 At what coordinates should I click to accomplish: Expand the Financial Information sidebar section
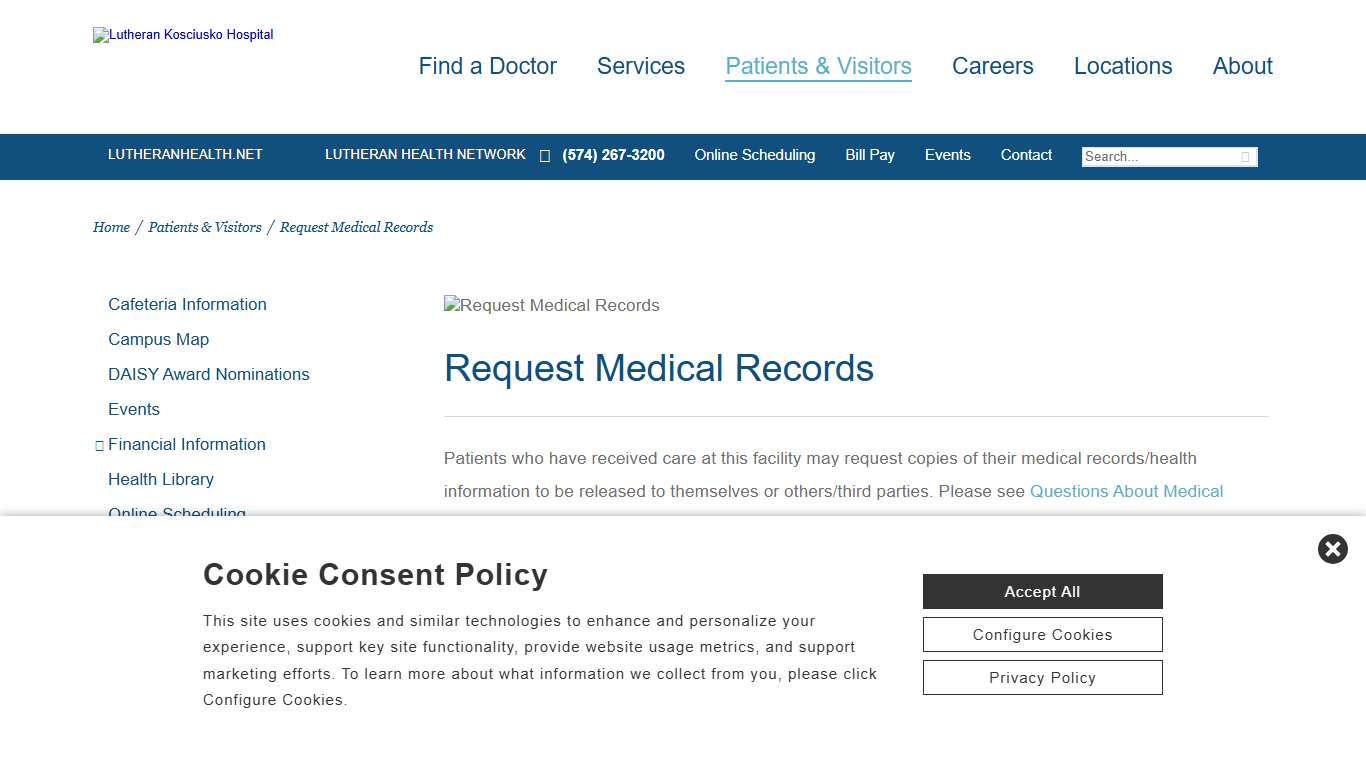tap(99, 444)
